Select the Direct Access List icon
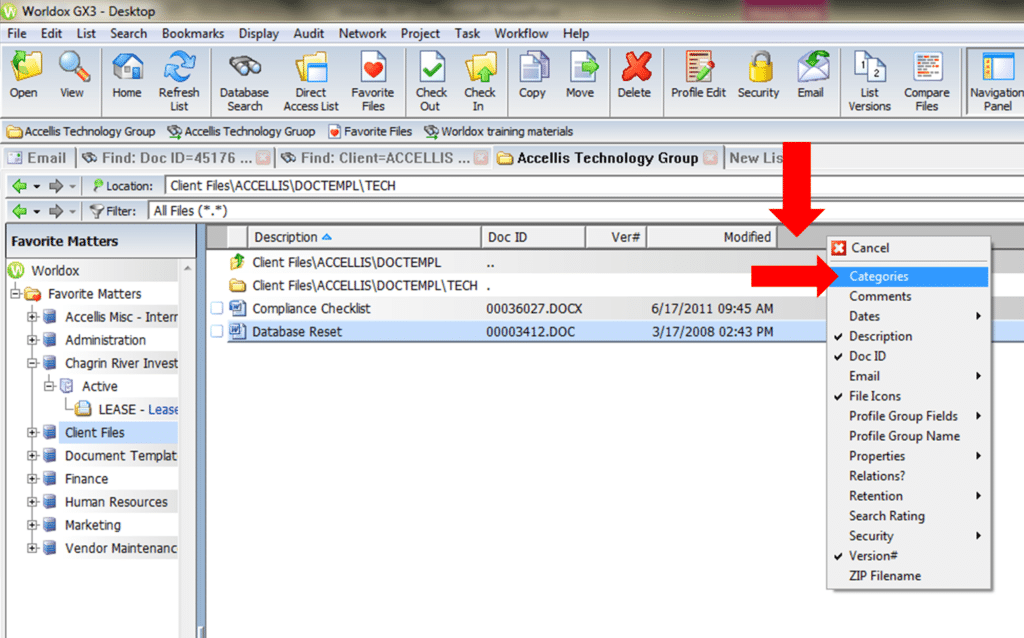1024x638 pixels. click(311, 80)
